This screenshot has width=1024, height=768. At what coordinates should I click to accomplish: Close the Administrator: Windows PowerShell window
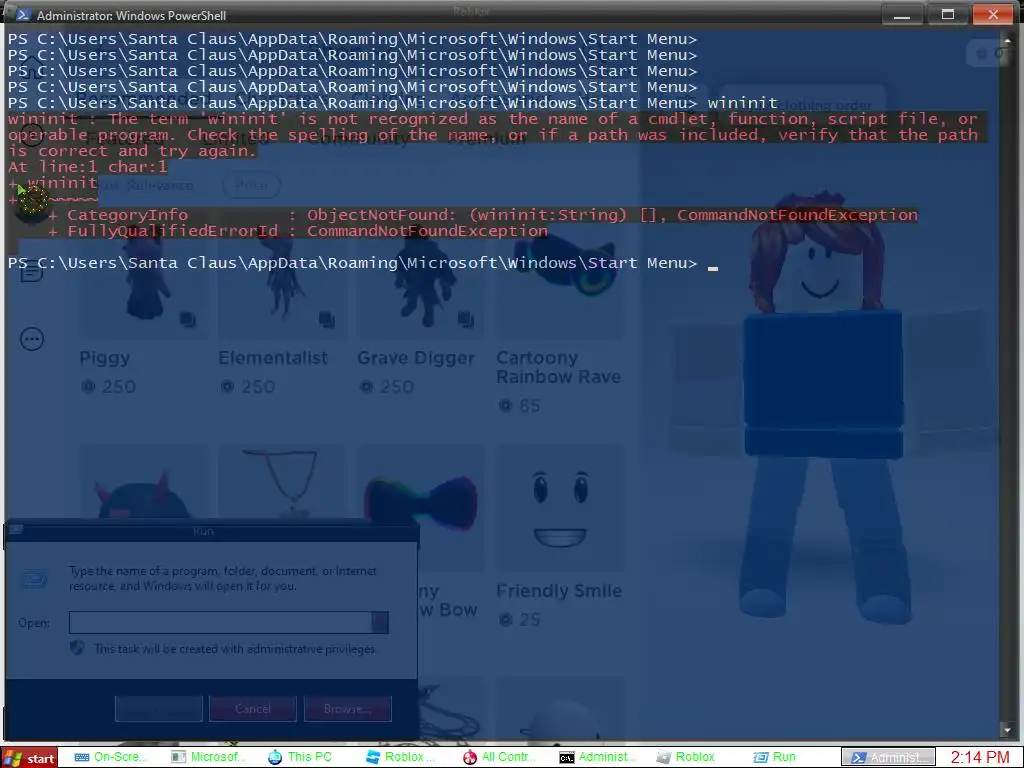pyautogui.click(x=993, y=14)
